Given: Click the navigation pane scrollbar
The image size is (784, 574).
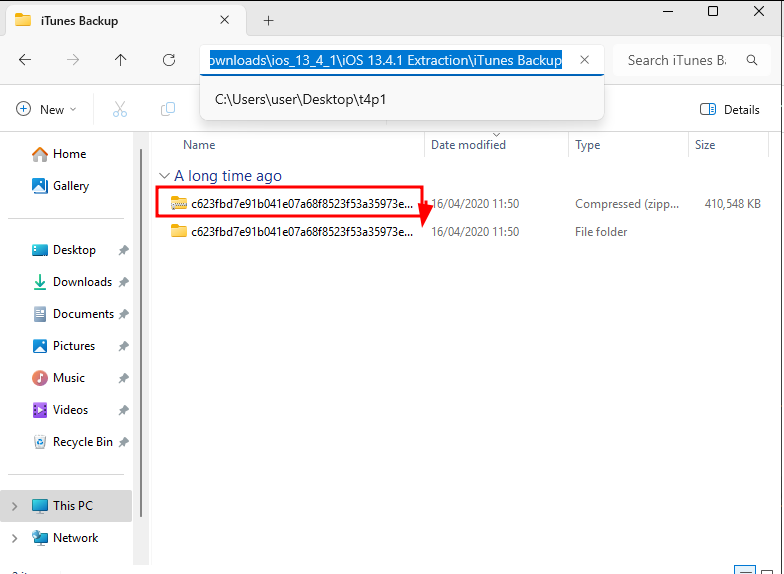Looking at the screenshot, I should [141, 332].
